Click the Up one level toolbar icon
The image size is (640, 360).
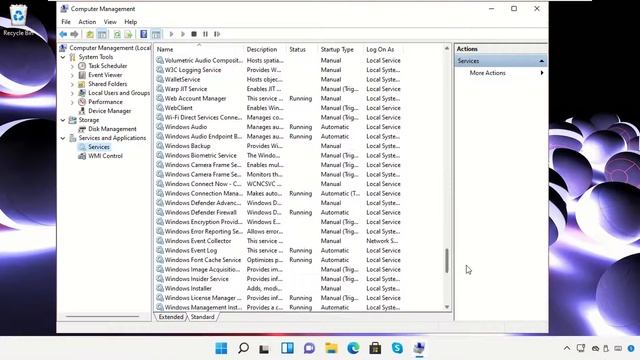[x=90, y=34]
